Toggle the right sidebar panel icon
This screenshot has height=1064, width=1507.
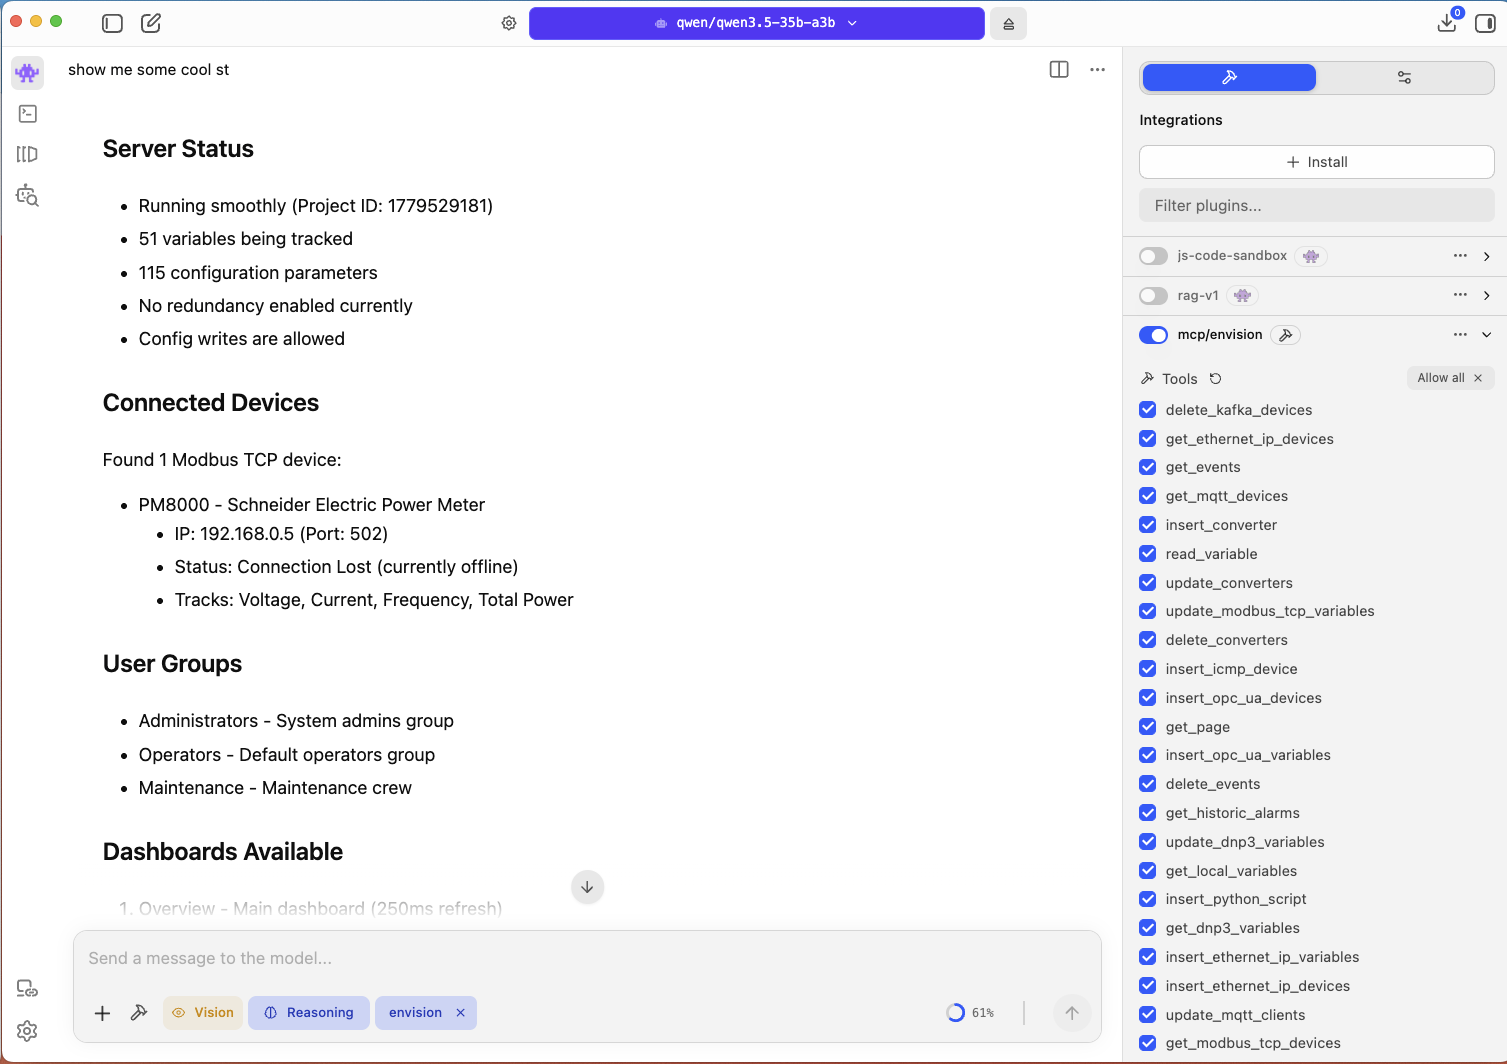click(x=1485, y=23)
